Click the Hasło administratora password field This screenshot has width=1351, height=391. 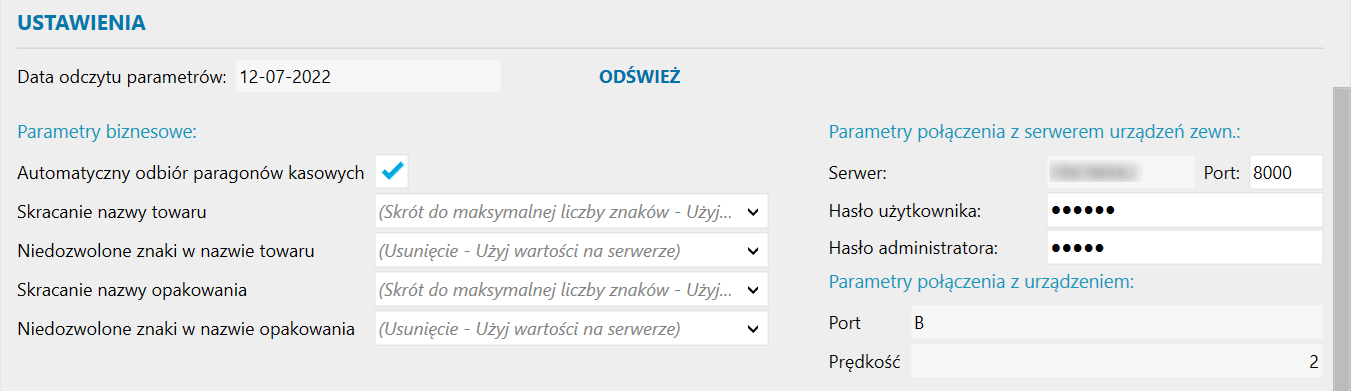pos(1184,247)
